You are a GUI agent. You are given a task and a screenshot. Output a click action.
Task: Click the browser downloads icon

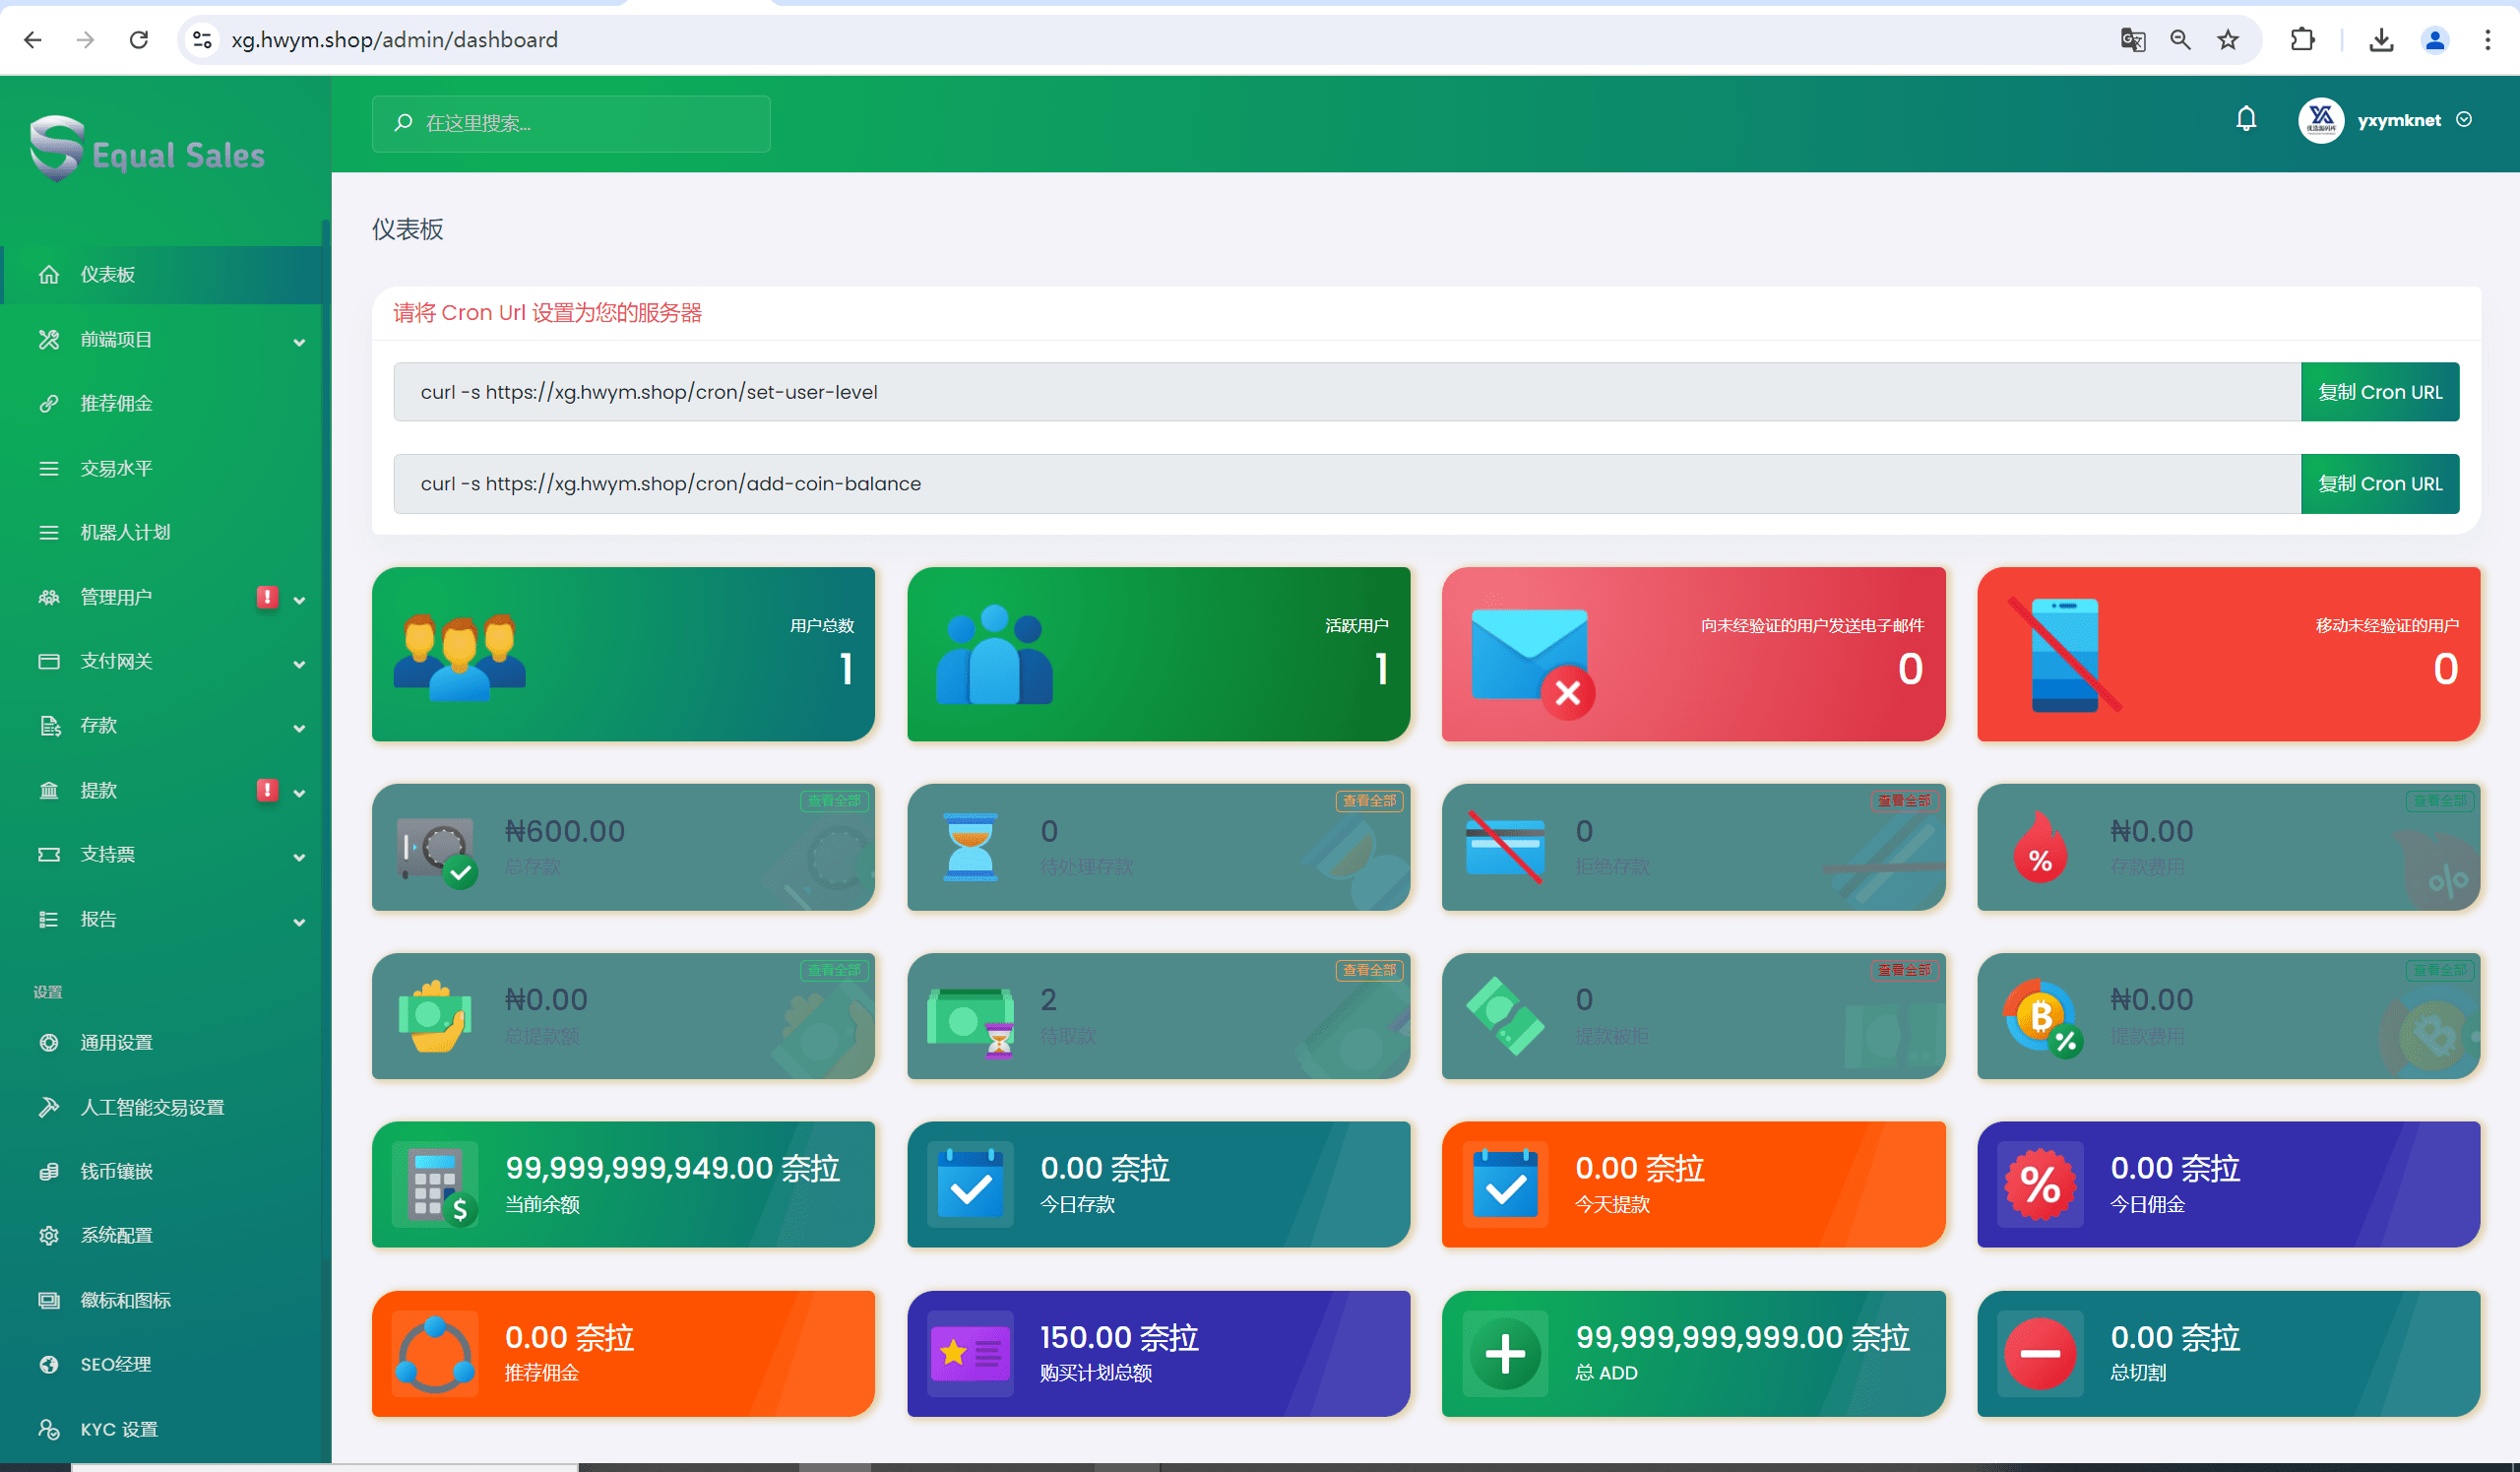(x=2381, y=40)
